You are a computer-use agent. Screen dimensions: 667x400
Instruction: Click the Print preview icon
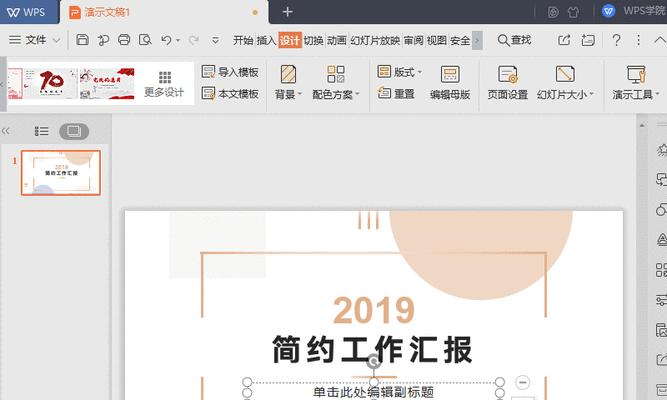tap(145, 40)
